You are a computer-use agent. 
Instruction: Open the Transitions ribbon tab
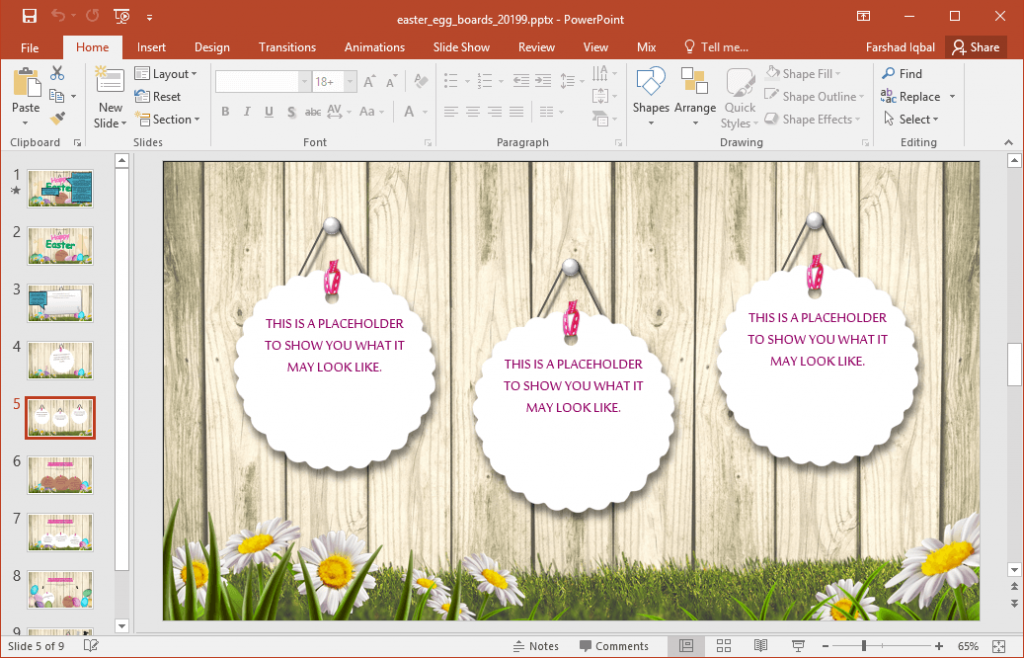[x=287, y=47]
